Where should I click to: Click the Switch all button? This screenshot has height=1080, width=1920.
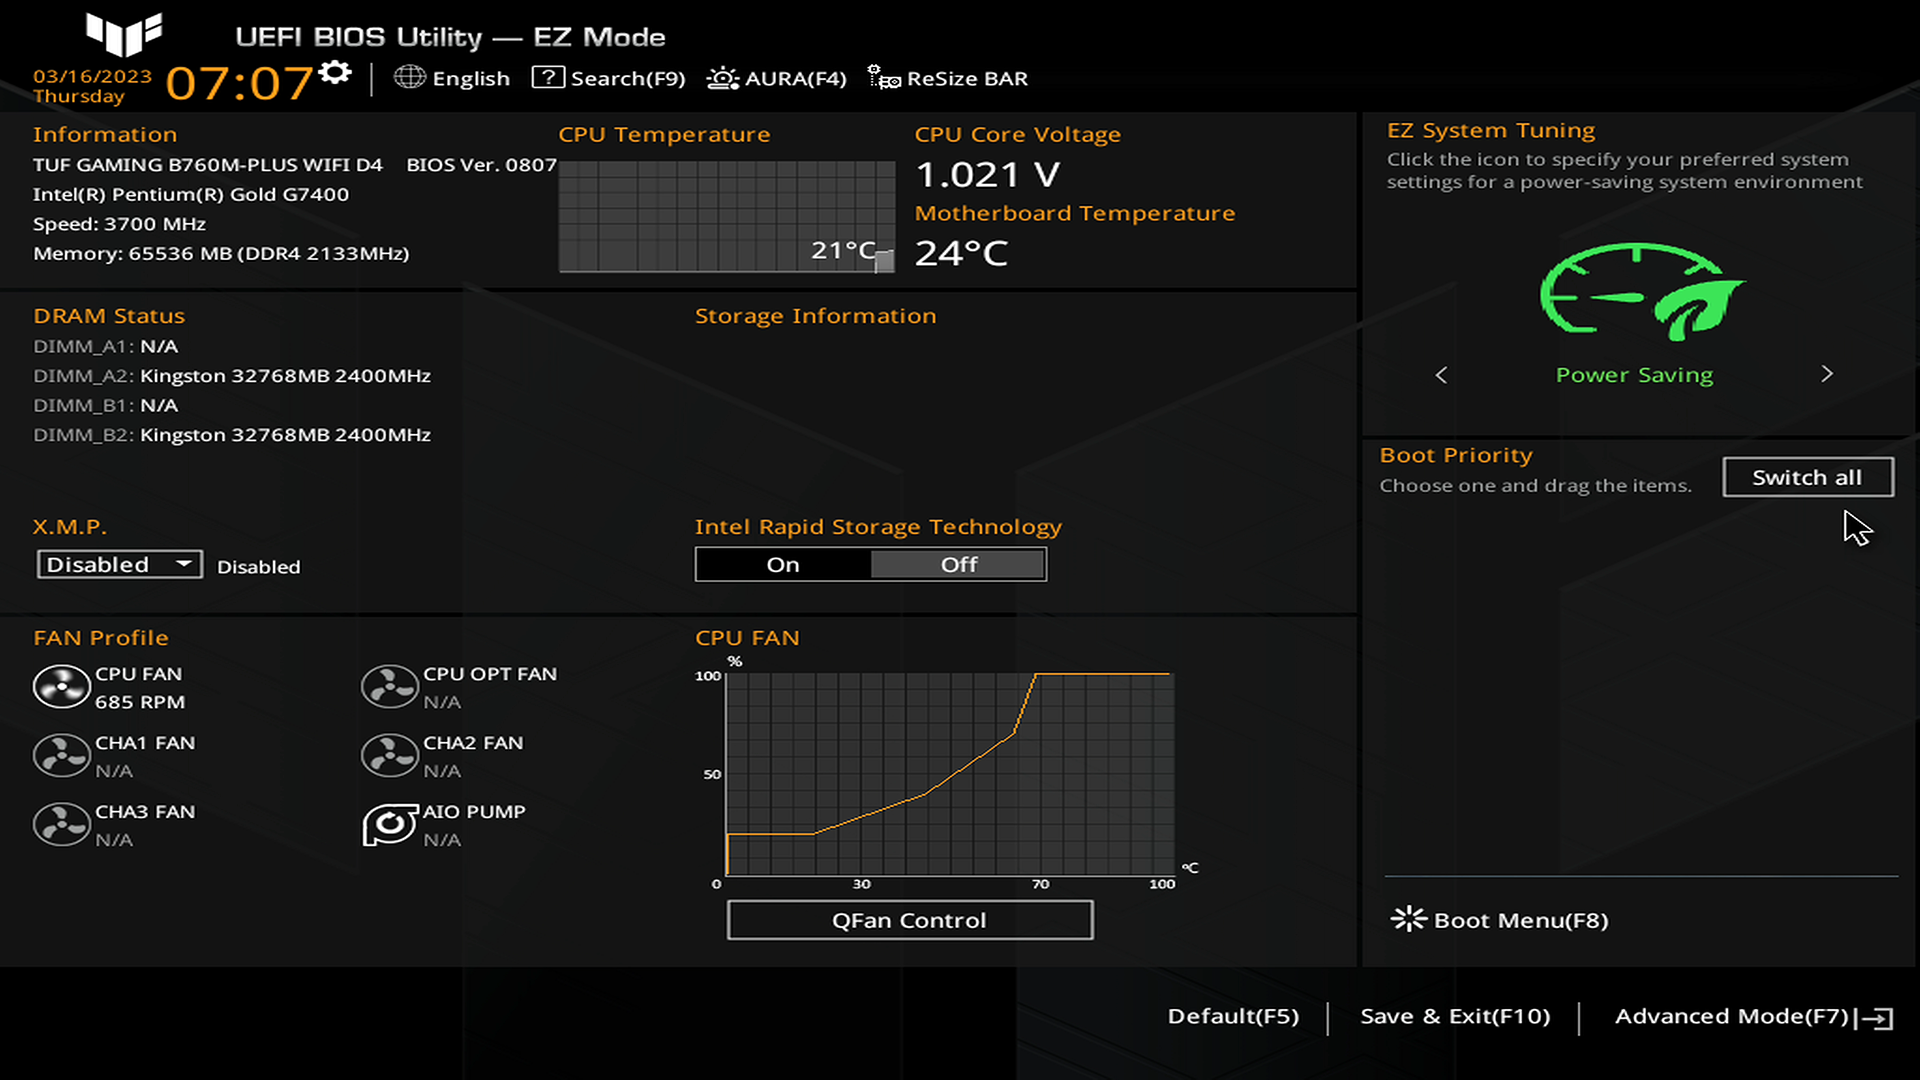[x=1807, y=478]
